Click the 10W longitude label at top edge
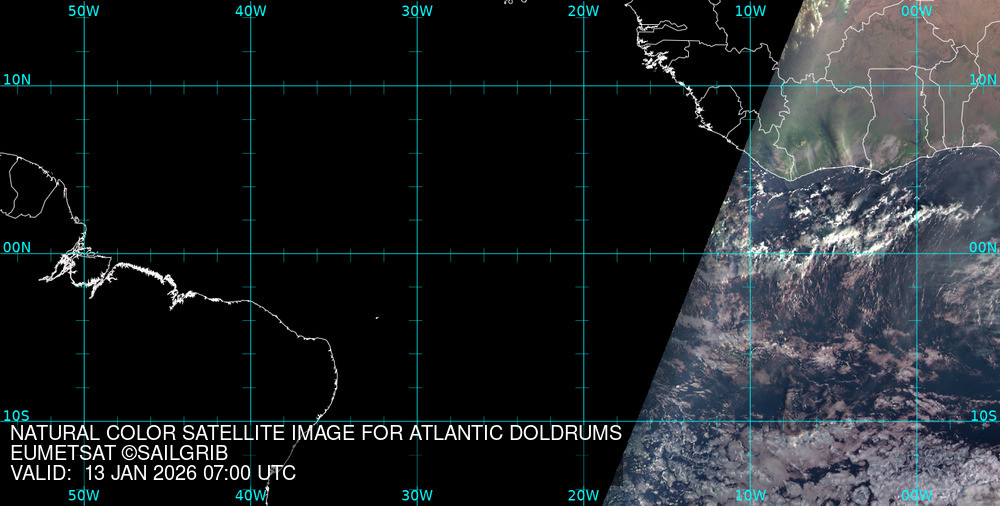The image size is (1000, 506). 750,11
